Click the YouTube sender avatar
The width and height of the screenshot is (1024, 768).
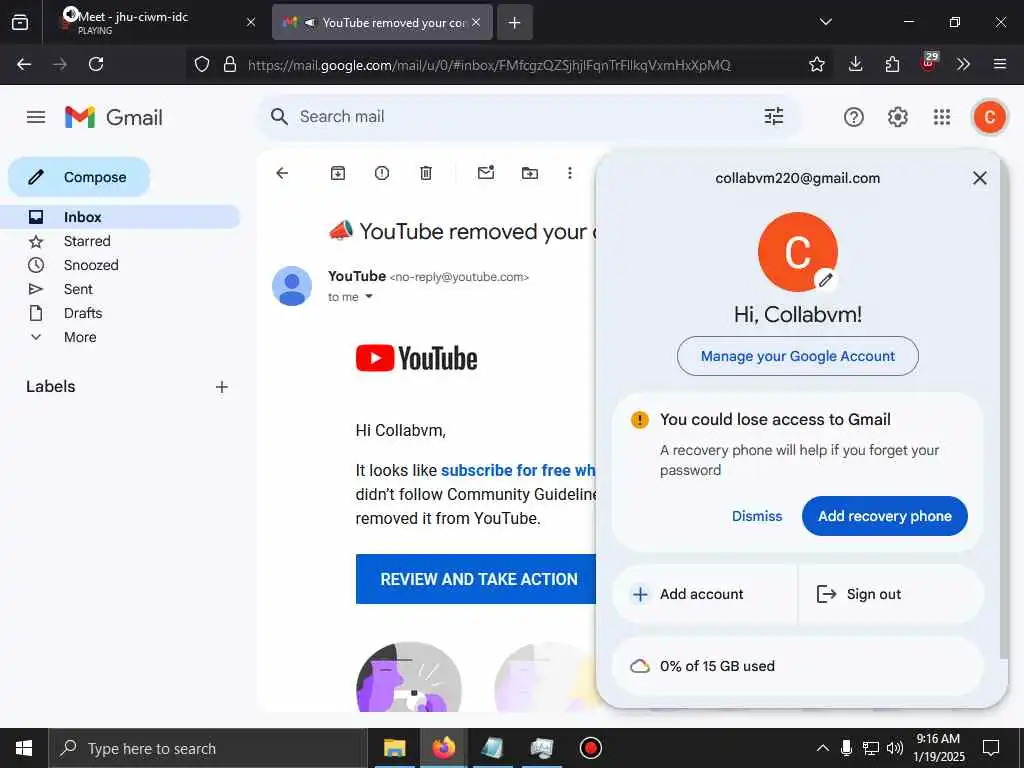tap(291, 286)
